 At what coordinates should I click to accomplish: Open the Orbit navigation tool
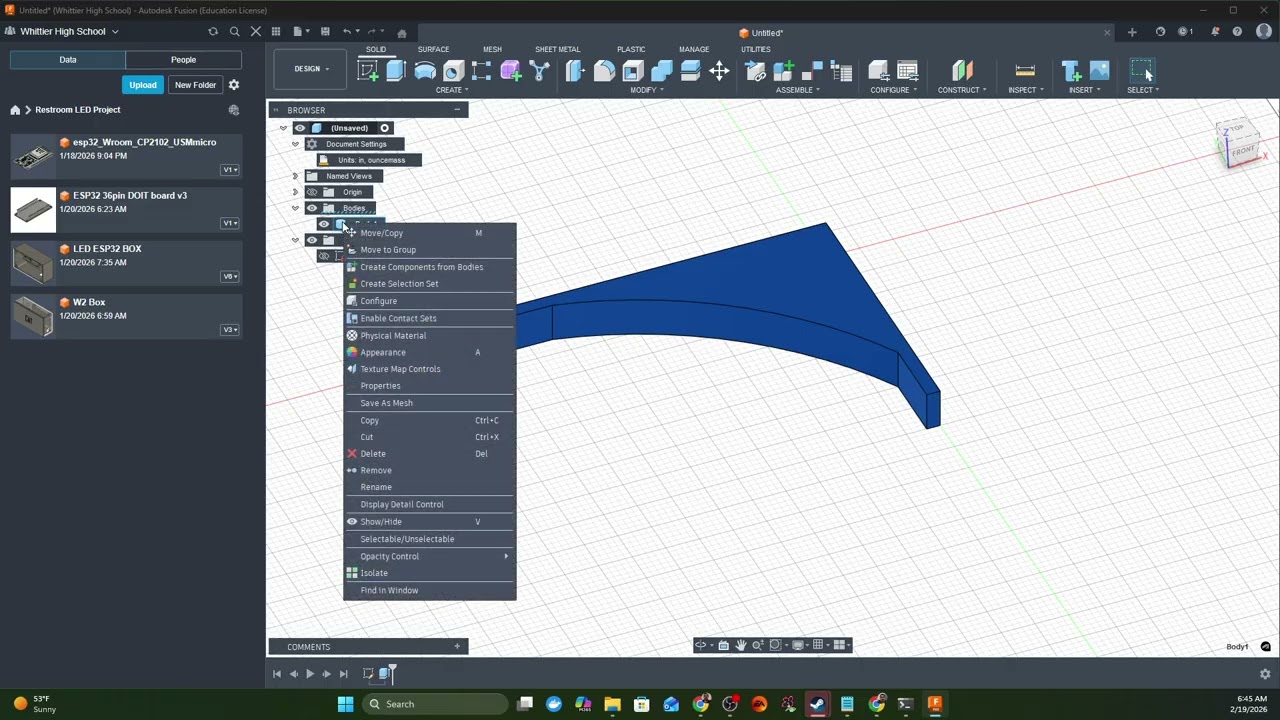[x=700, y=645]
